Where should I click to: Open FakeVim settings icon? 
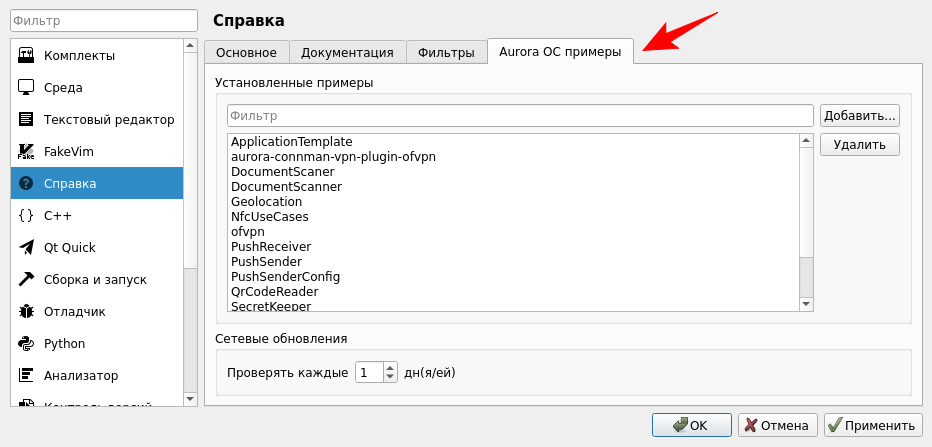click(26, 151)
